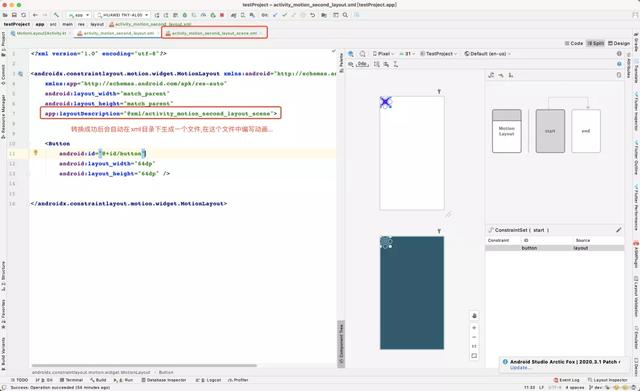640x391 pixels.
Task: Click the yellow lightbulb intention icon
Action: coord(36,153)
